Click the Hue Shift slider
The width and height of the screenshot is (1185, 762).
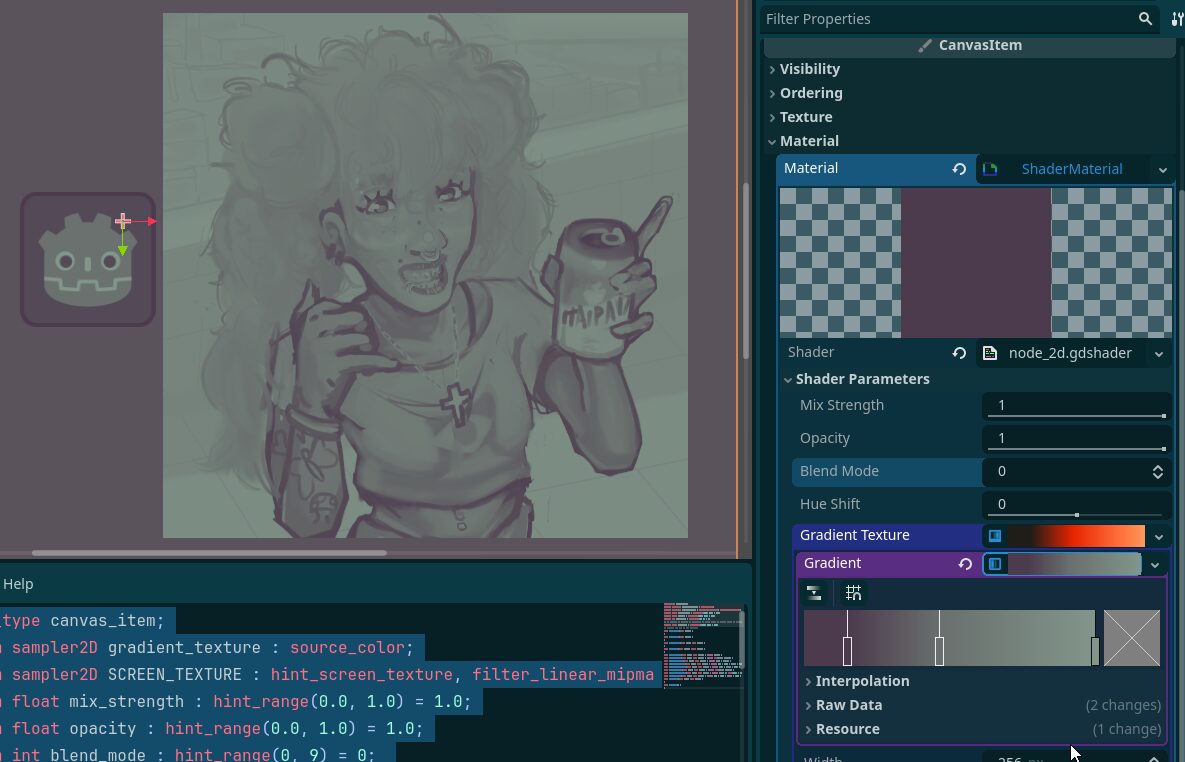click(x=1077, y=515)
